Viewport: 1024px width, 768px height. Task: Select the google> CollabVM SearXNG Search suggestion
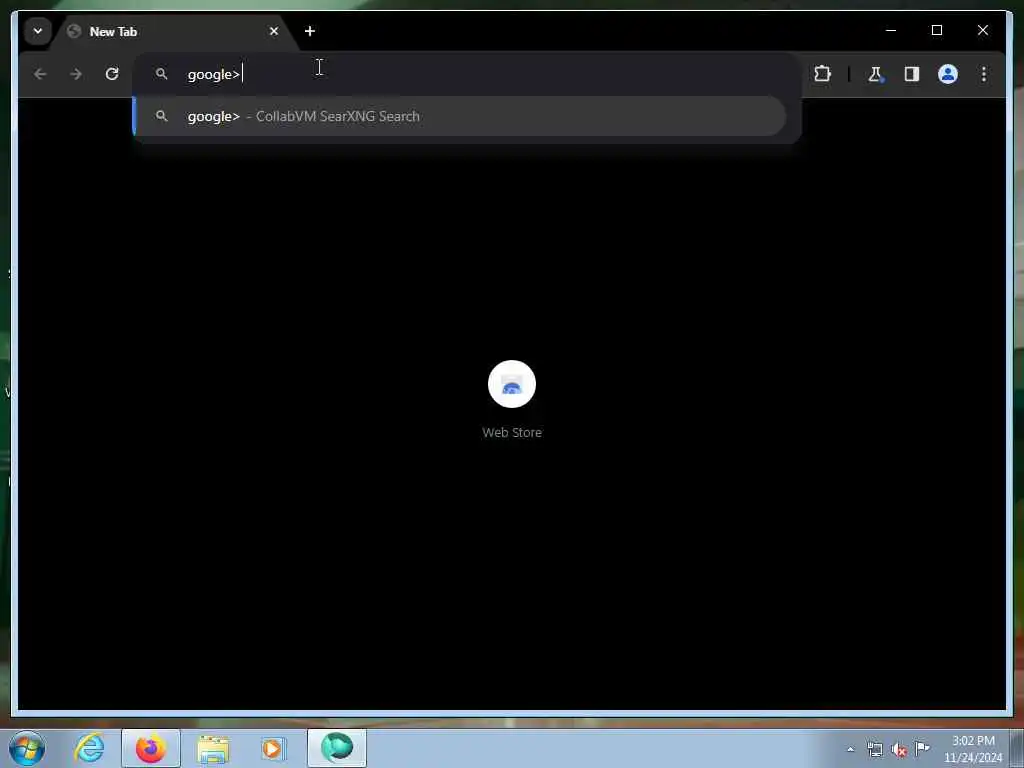[x=459, y=116]
